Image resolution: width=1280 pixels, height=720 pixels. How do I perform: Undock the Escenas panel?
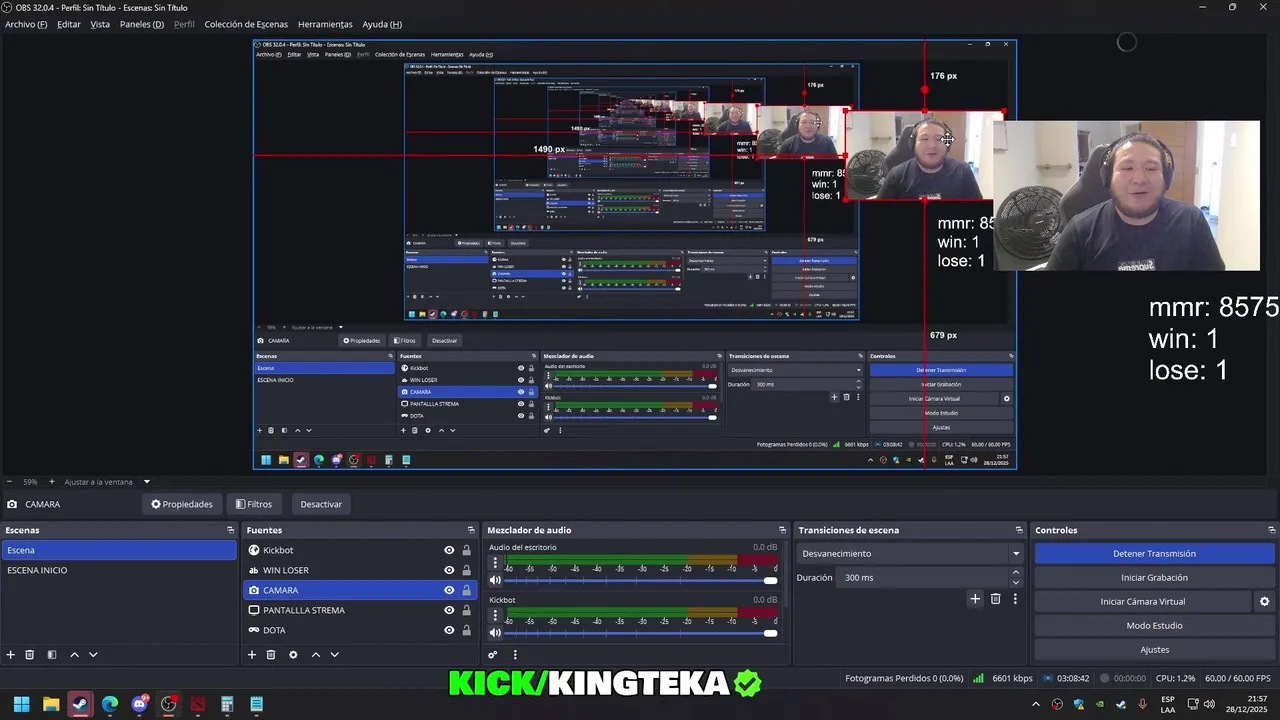[x=229, y=530]
